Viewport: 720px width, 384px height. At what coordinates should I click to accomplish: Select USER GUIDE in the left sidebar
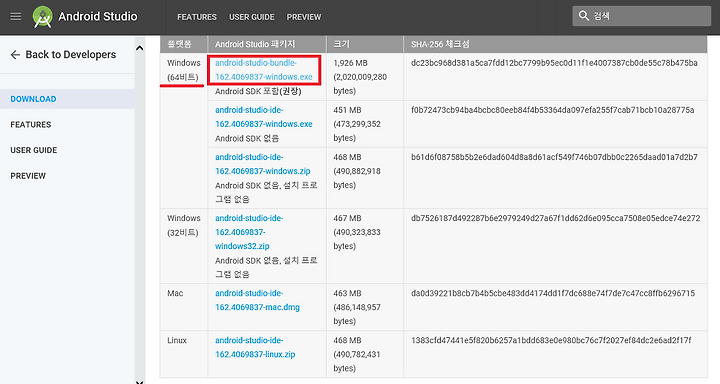click(34, 150)
